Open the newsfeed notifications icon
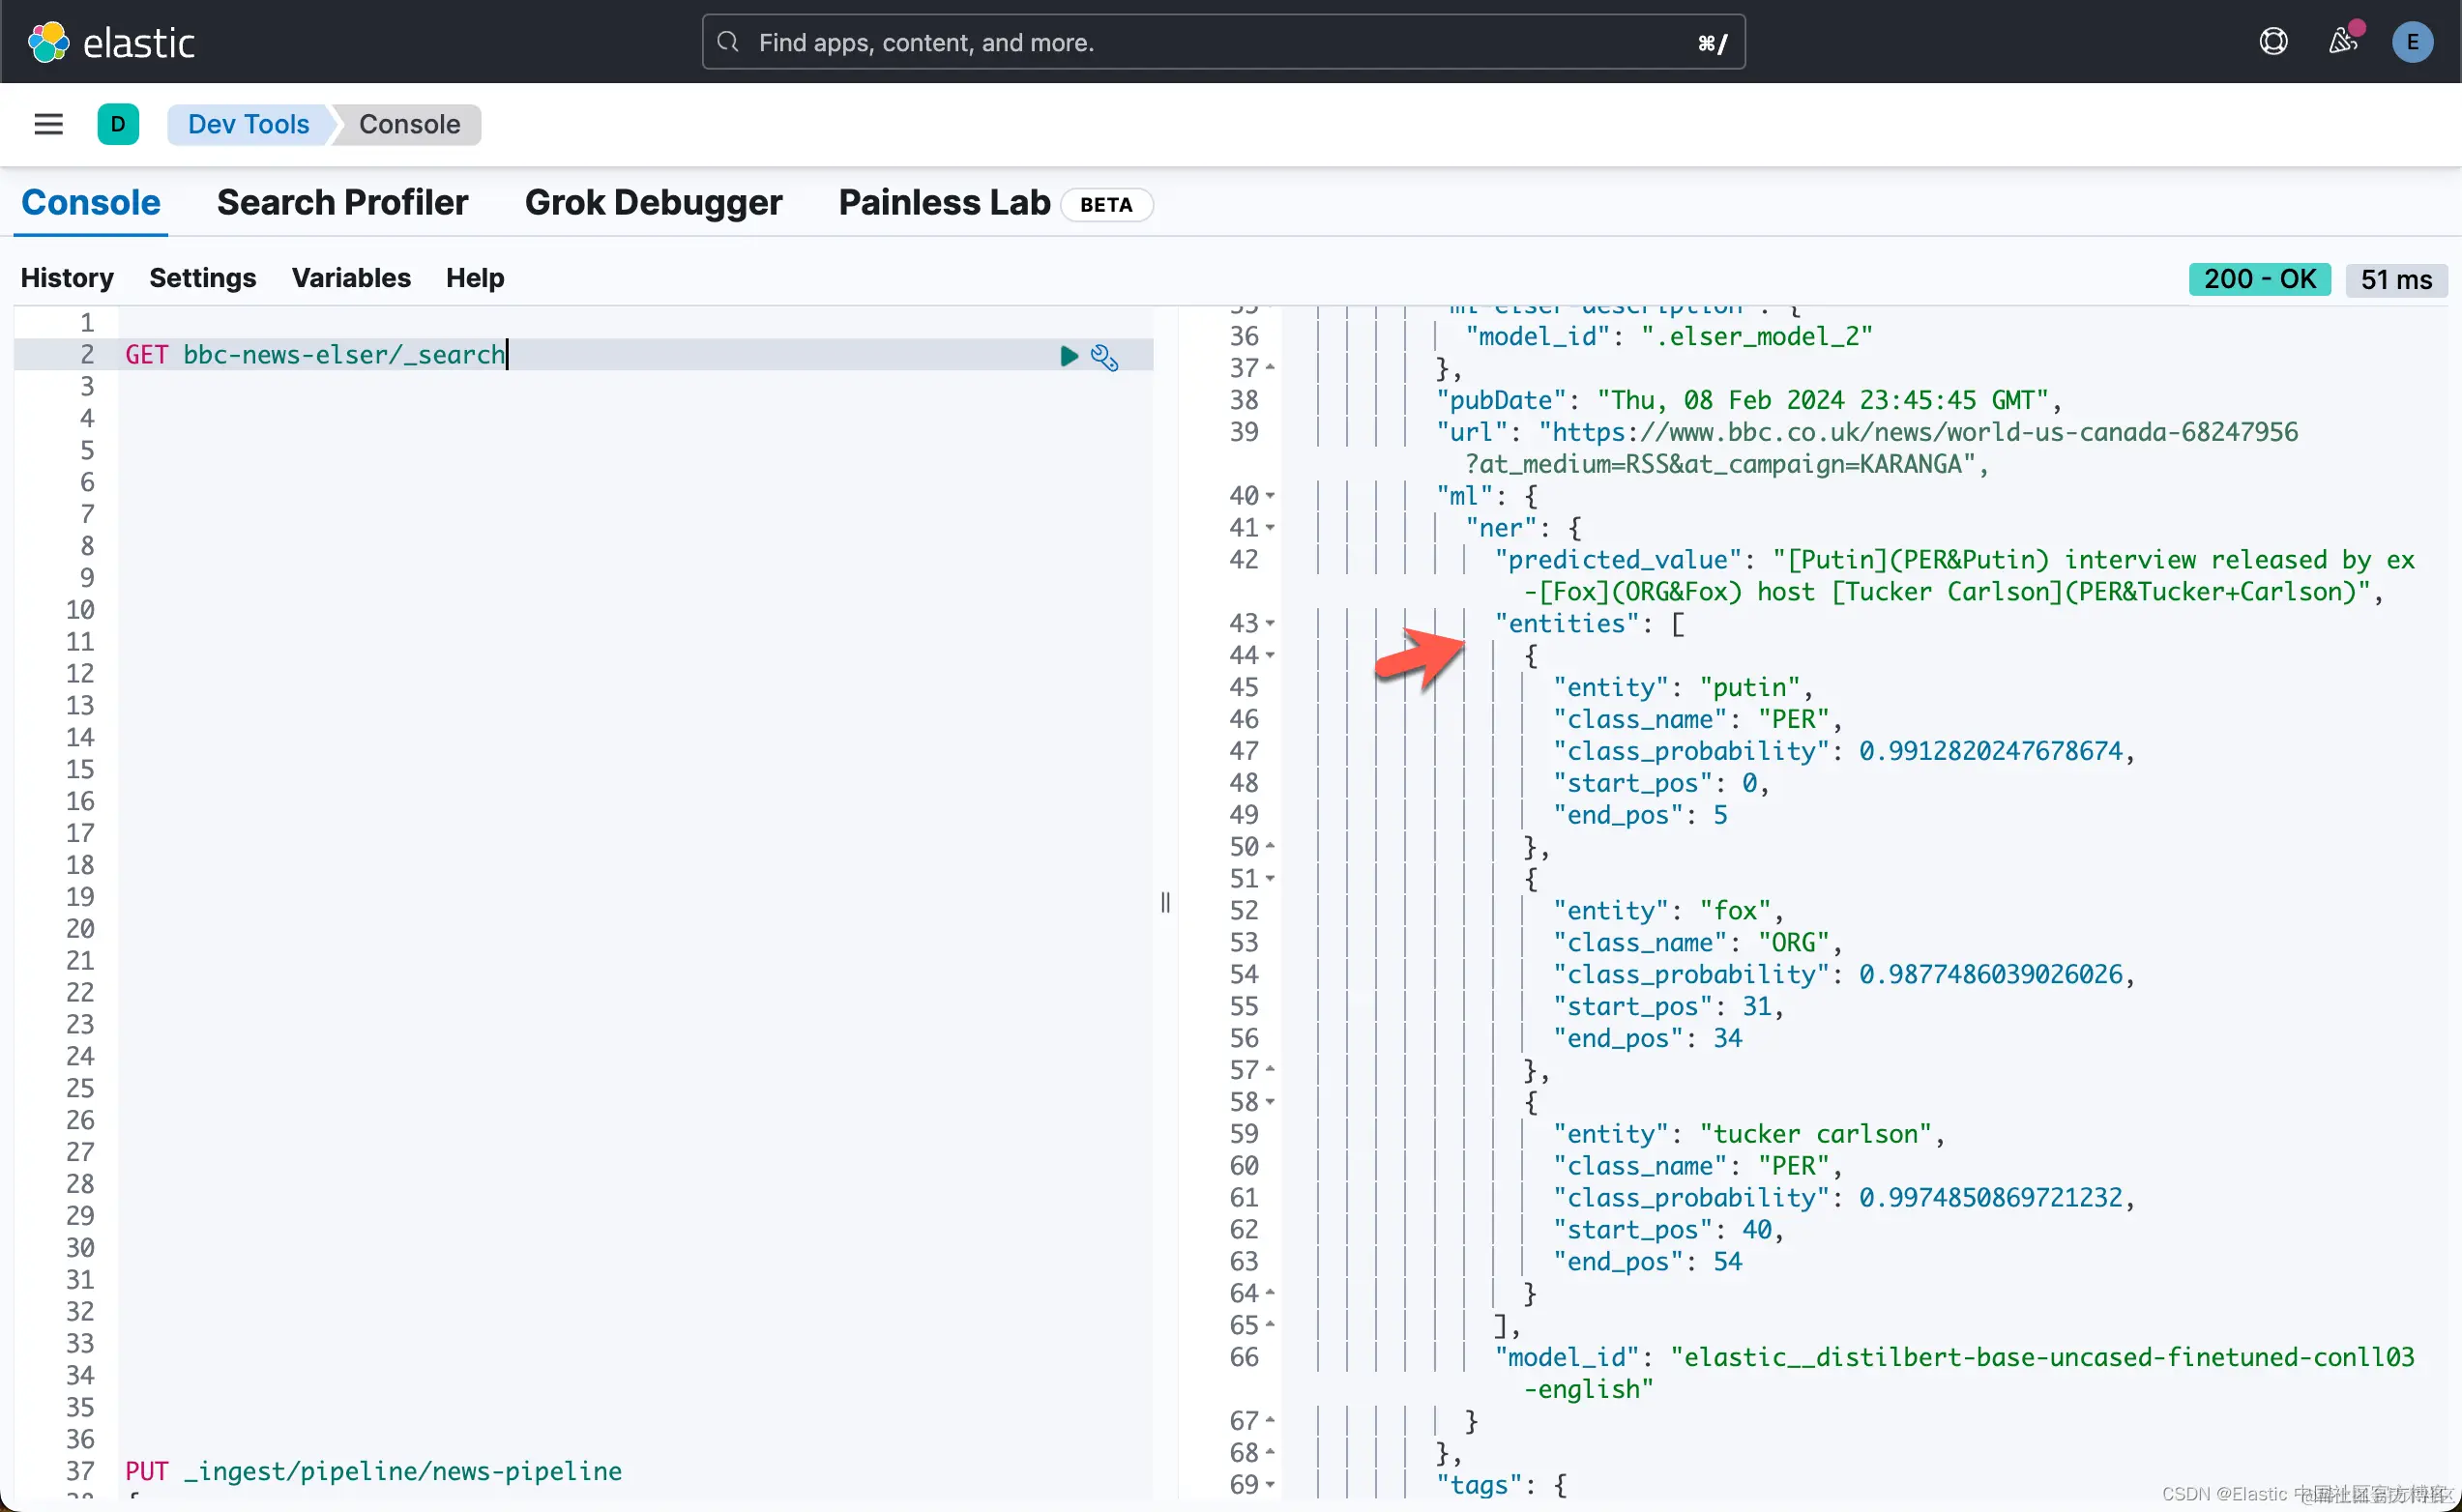The image size is (2462, 1512). [2342, 42]
